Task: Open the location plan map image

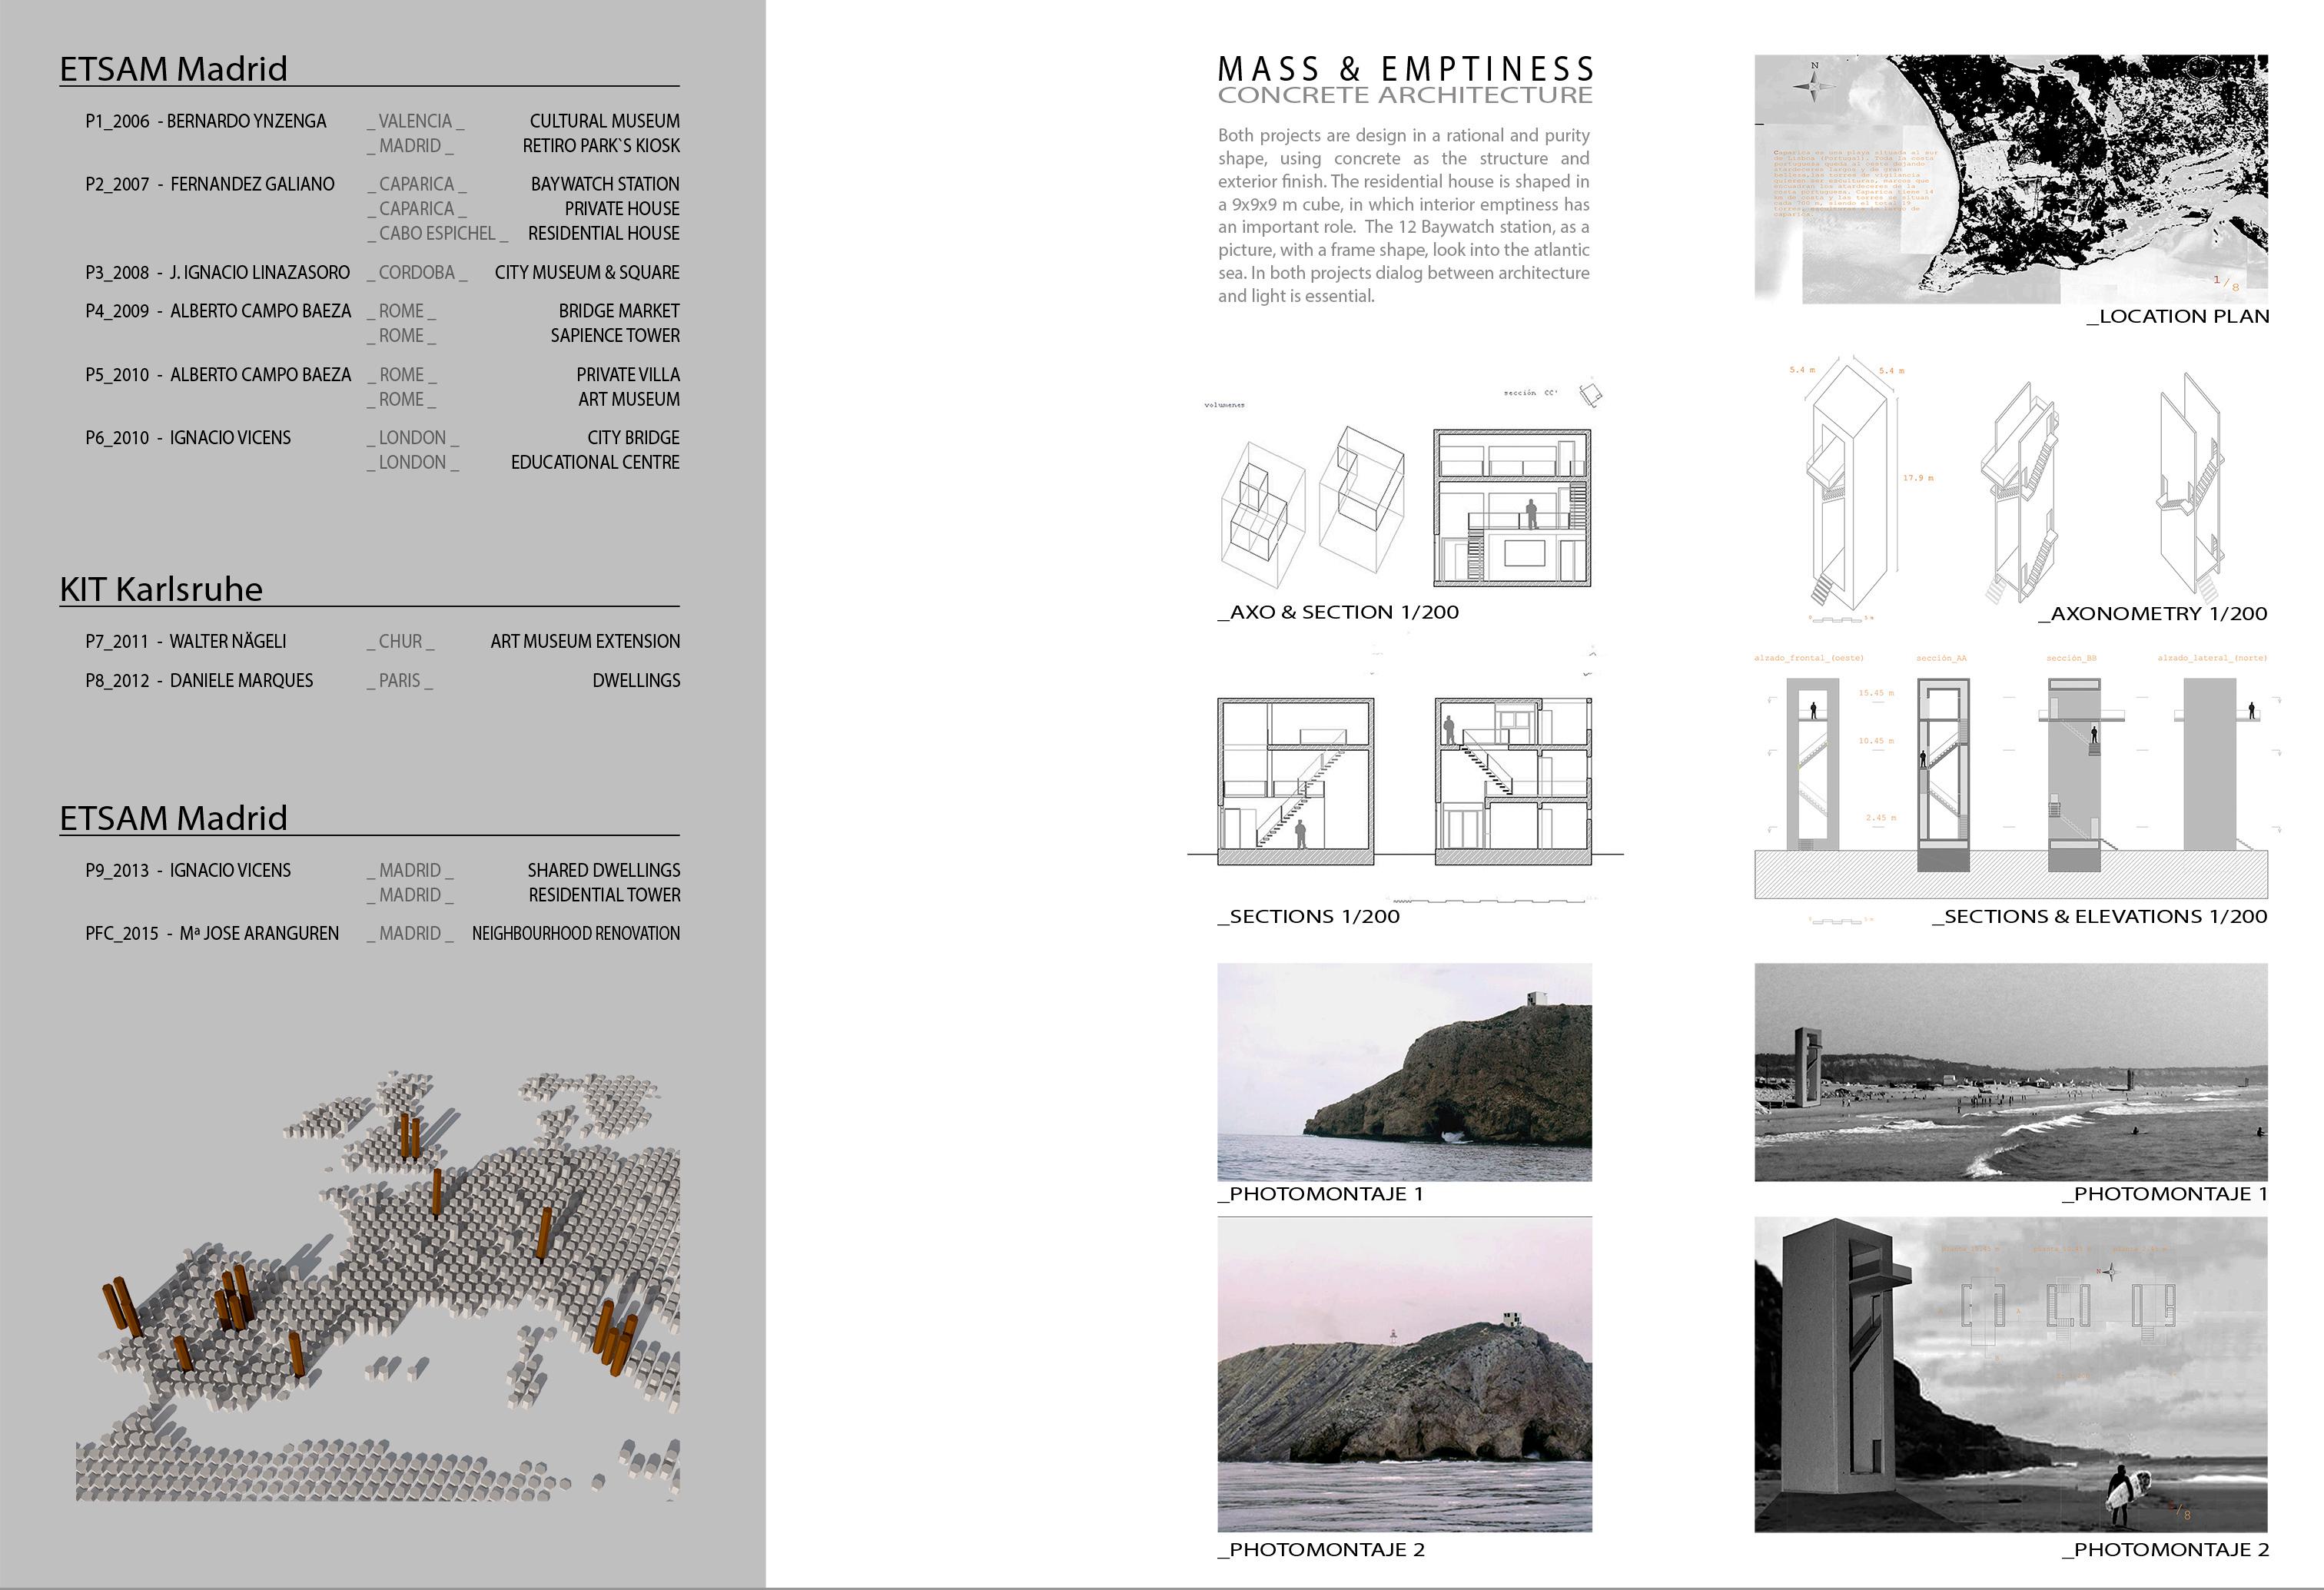Action: coord(2010,179)
